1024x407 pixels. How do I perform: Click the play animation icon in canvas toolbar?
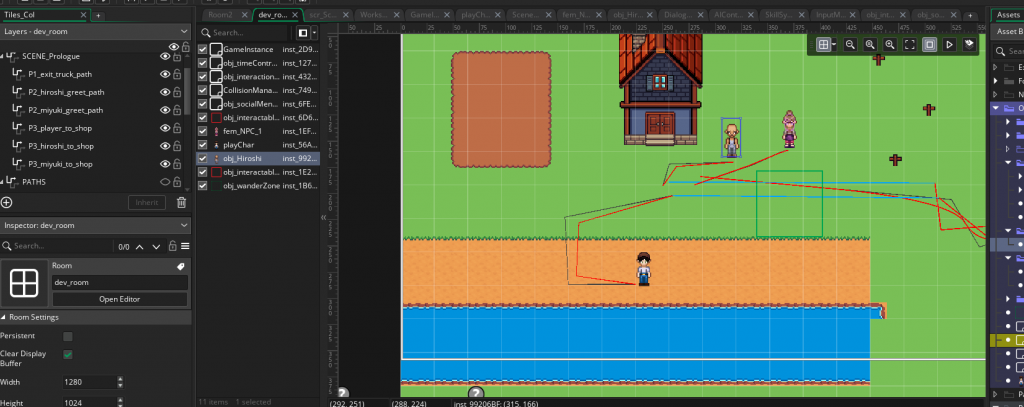[x=948, y=45]
